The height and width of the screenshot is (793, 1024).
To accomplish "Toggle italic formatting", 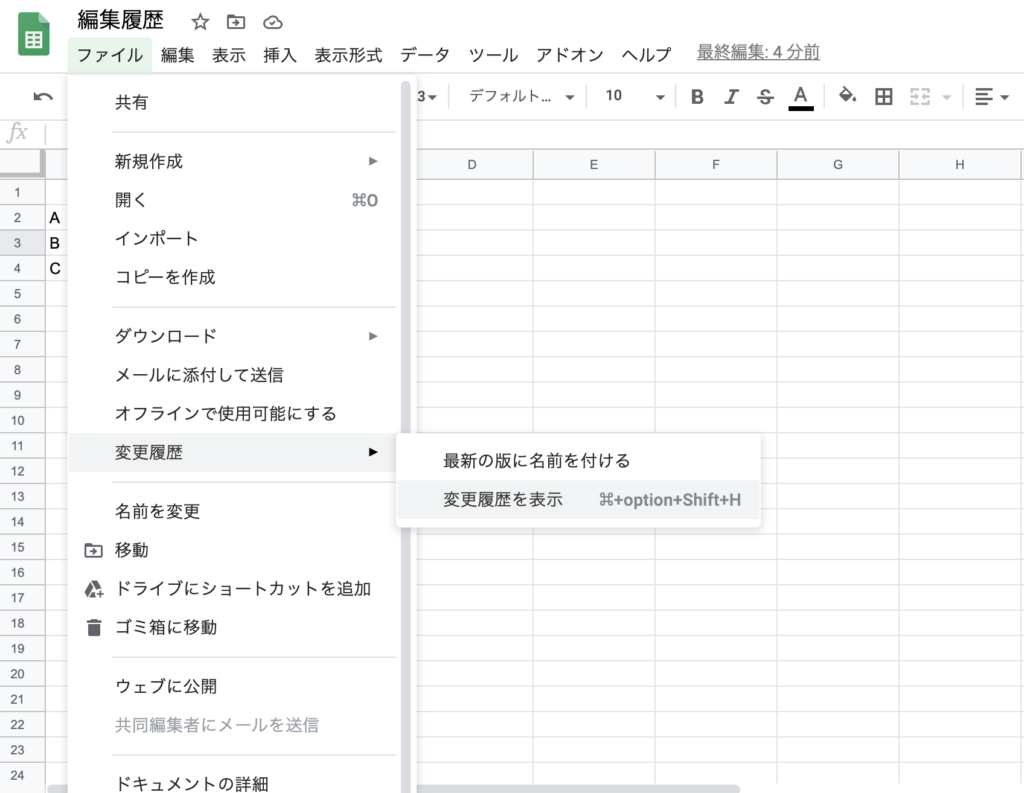I will pos(731,96).
